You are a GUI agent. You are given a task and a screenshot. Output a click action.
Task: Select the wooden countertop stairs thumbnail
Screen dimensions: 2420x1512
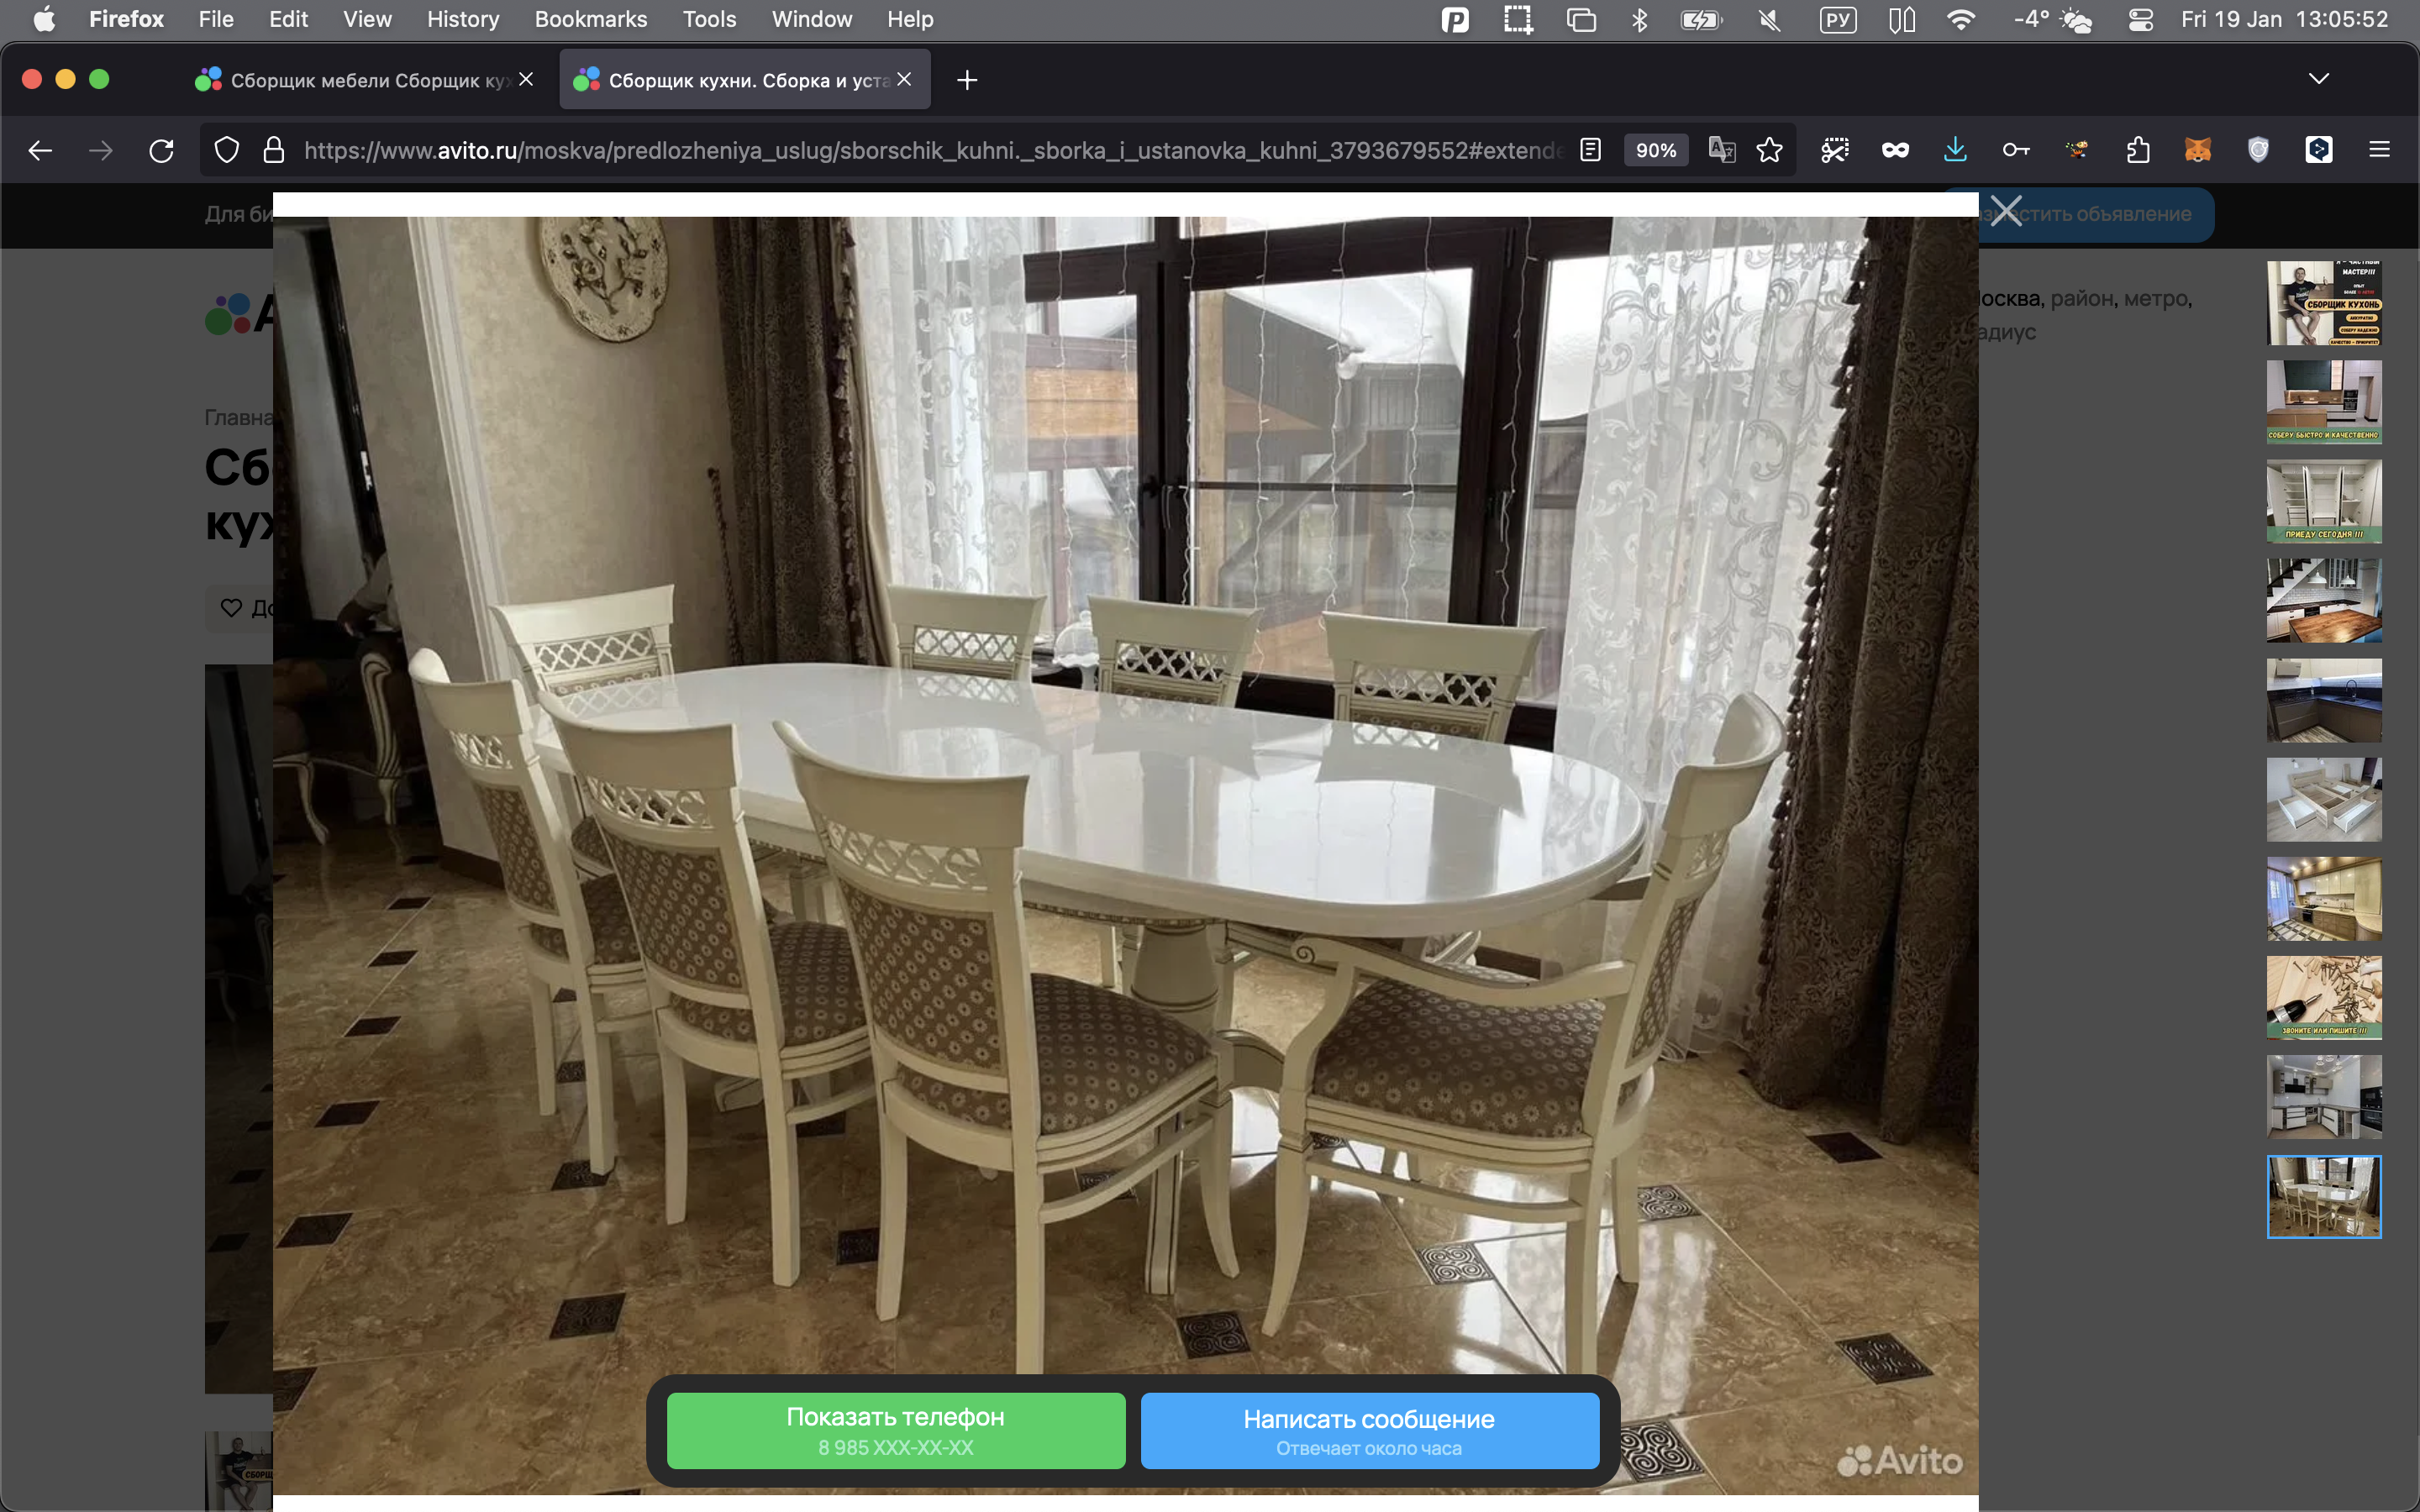pyautogui.click(x=2323, y=600)
